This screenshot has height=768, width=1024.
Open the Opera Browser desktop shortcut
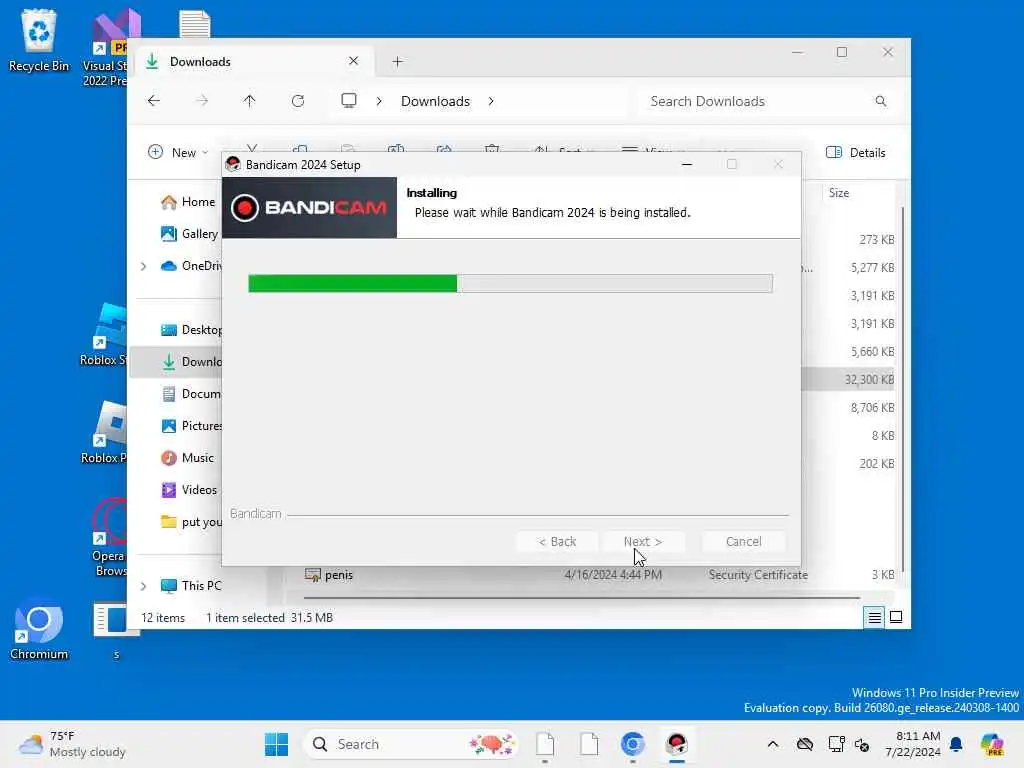(110, 537)
